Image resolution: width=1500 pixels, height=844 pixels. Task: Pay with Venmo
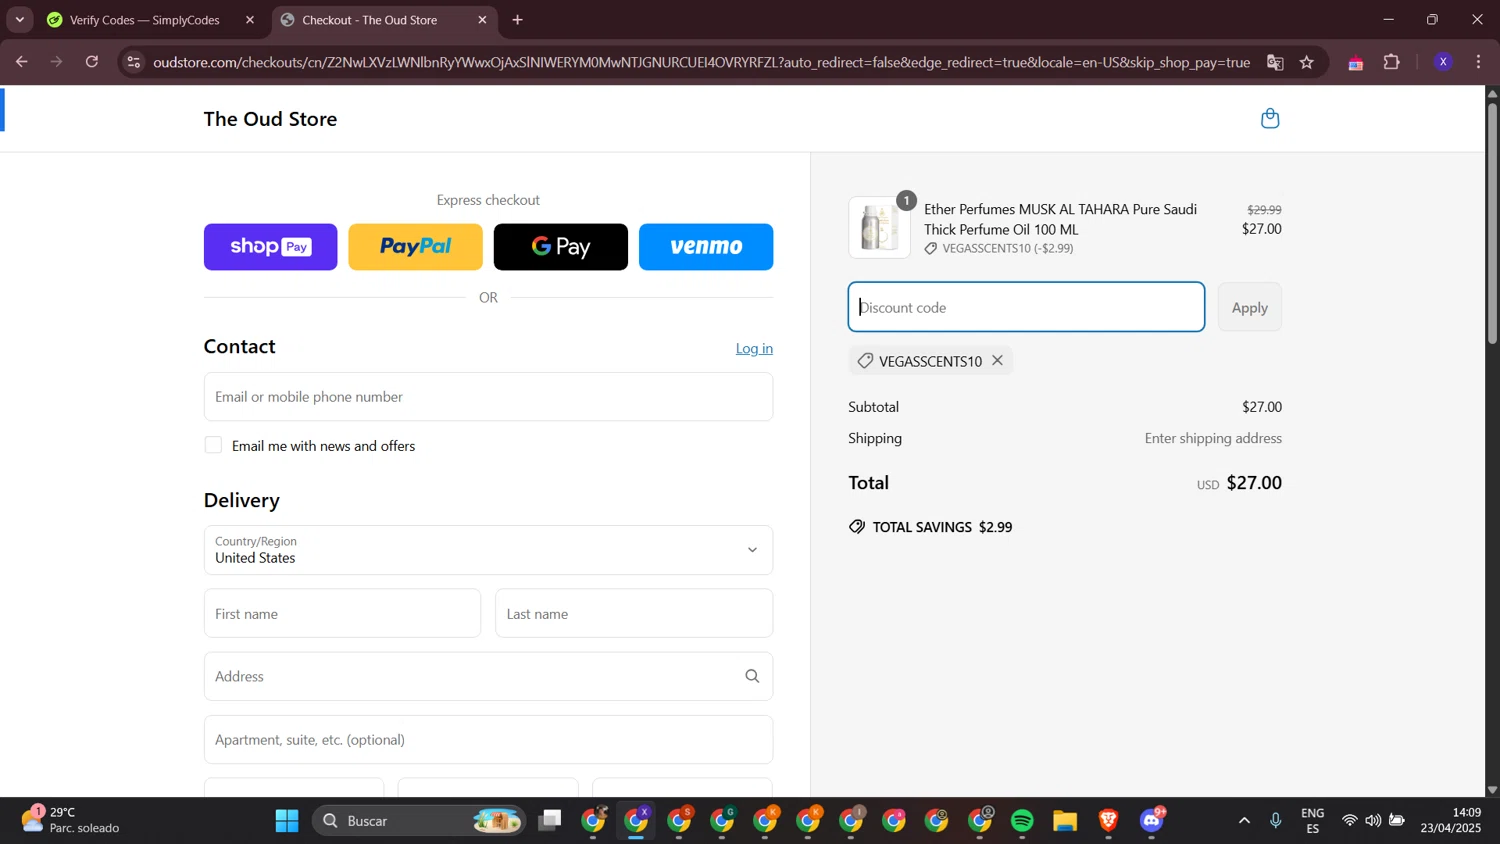click(x=706, y=247)
